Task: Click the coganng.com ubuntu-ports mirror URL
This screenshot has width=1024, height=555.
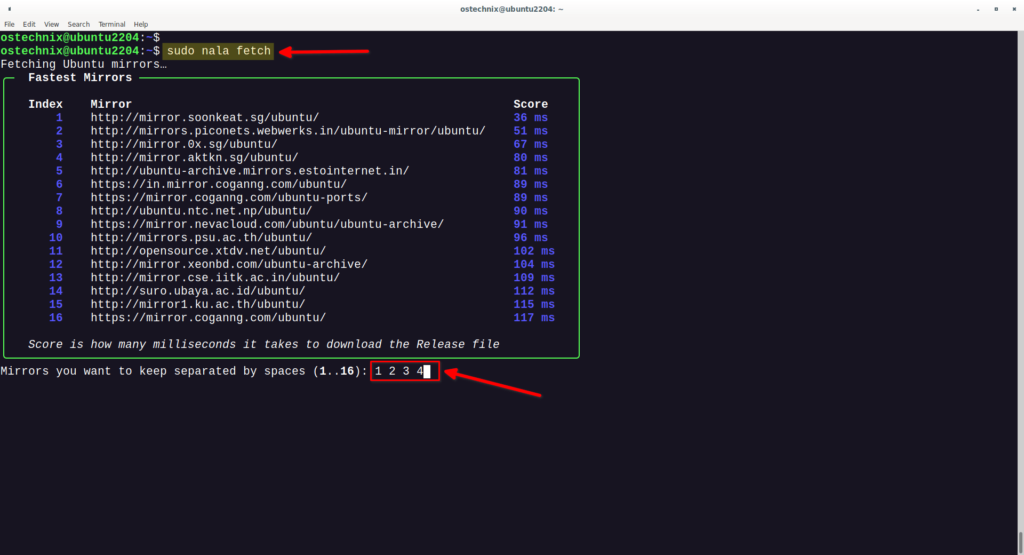Action: tap(229, 198)
